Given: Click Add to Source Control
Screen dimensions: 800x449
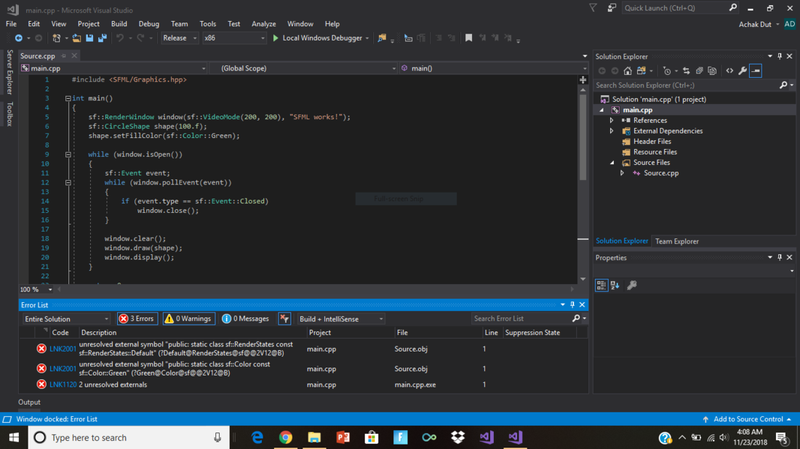Looking at the screenshot, I should pyautogui.click(x=748, y=419).
